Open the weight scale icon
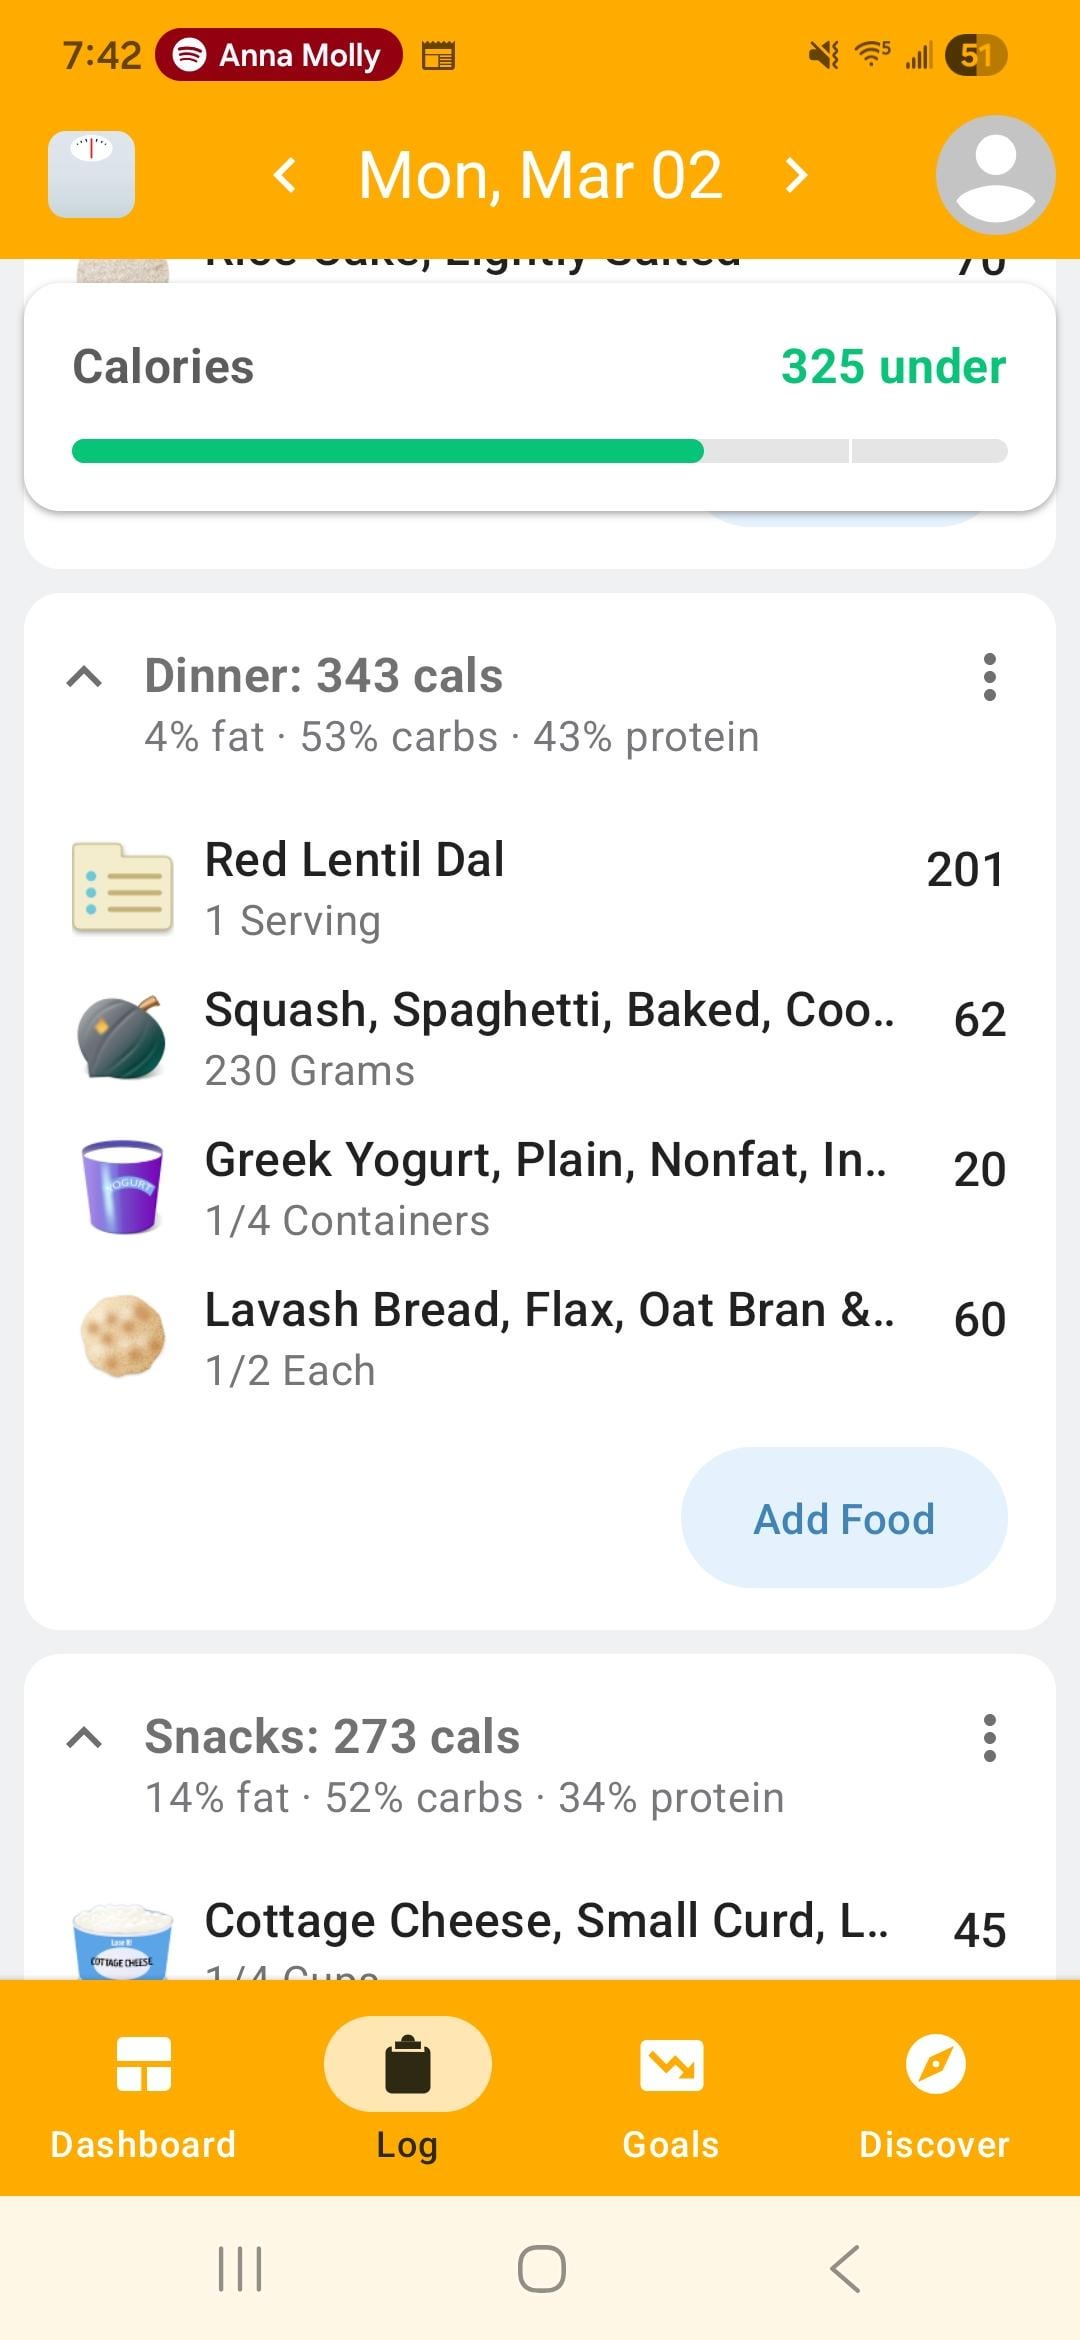The width and height of the screenshot is (1080, 2340). pyautogui.click(x=91, y=175)
